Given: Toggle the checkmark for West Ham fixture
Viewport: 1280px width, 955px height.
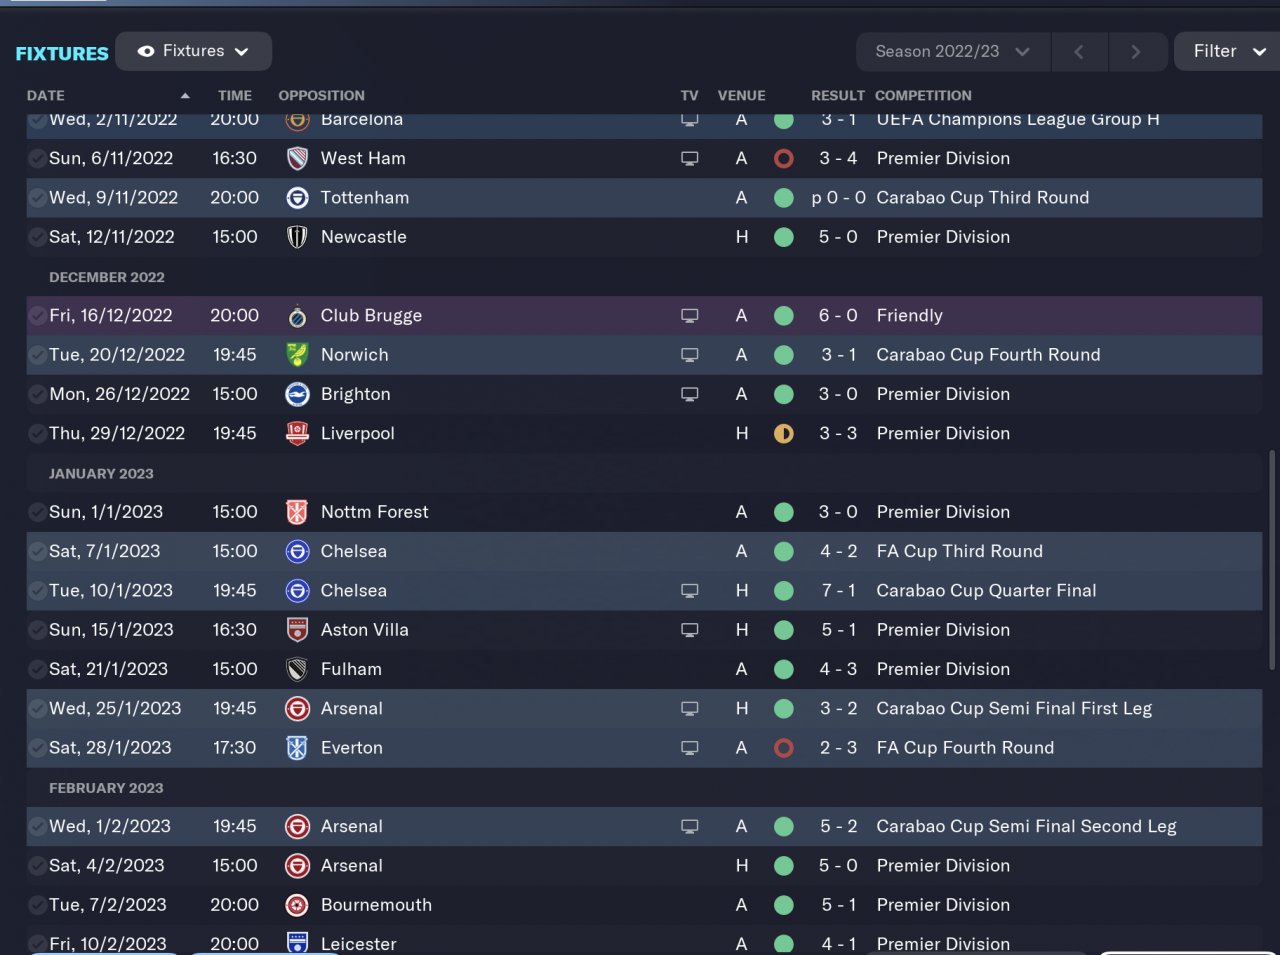Looking at the screenshot, I should click(37, 158).
